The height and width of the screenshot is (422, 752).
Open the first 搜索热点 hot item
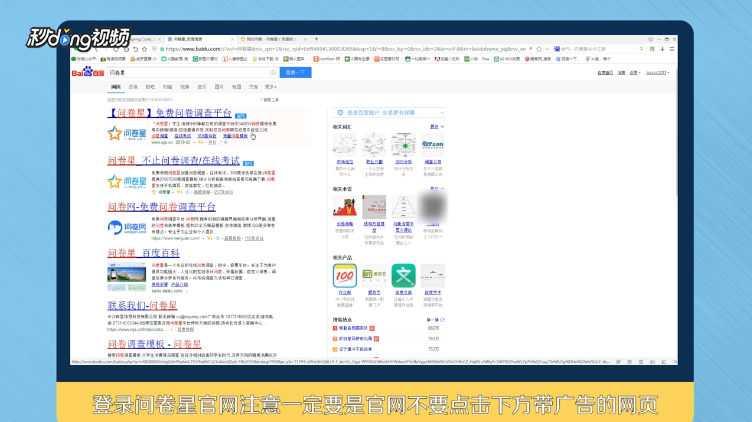click(x=353, y=328)
